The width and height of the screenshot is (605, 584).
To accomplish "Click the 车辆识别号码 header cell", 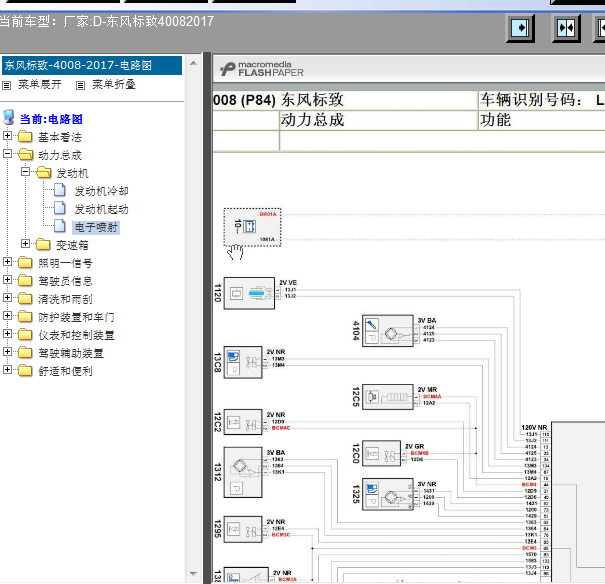I will 541,100.
